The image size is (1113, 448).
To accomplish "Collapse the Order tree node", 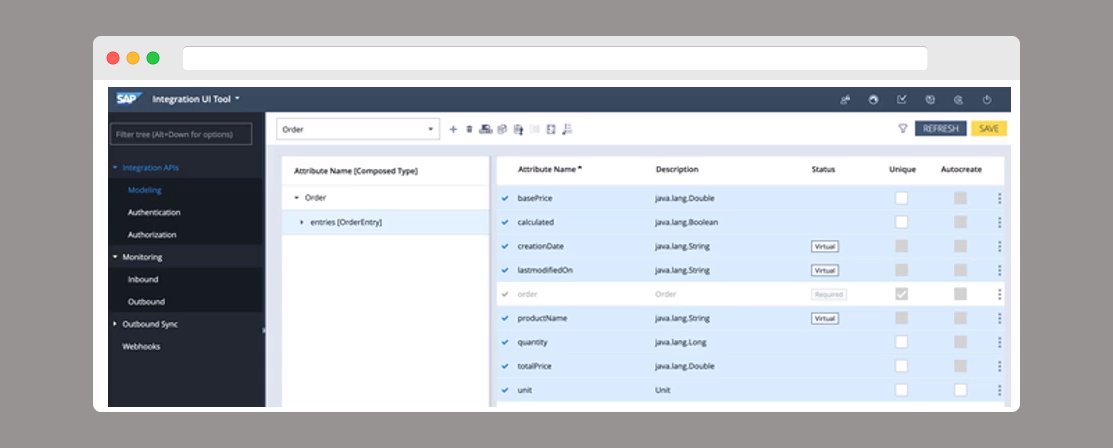I will coord(297,198).
